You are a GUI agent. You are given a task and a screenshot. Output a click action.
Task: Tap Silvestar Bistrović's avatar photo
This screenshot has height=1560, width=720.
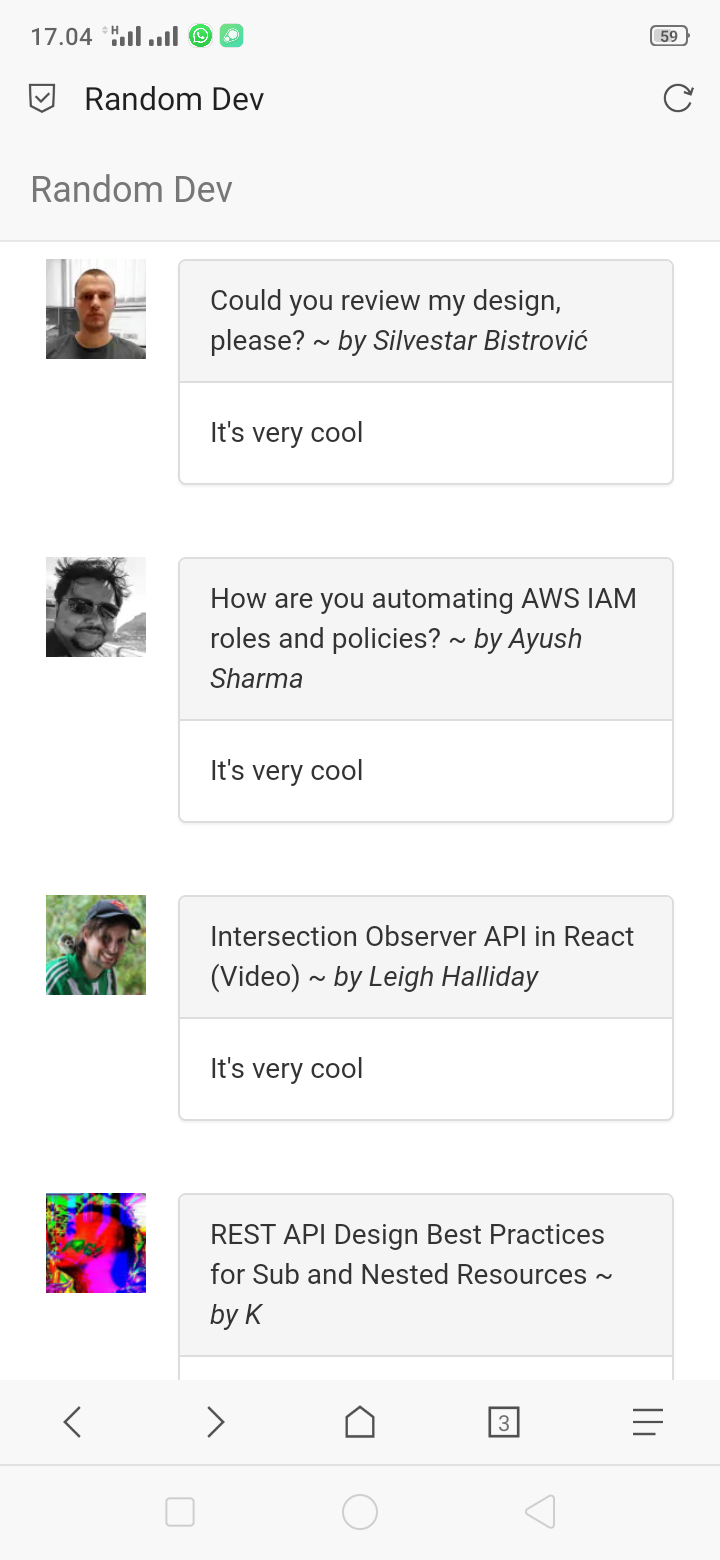[96, 309]
